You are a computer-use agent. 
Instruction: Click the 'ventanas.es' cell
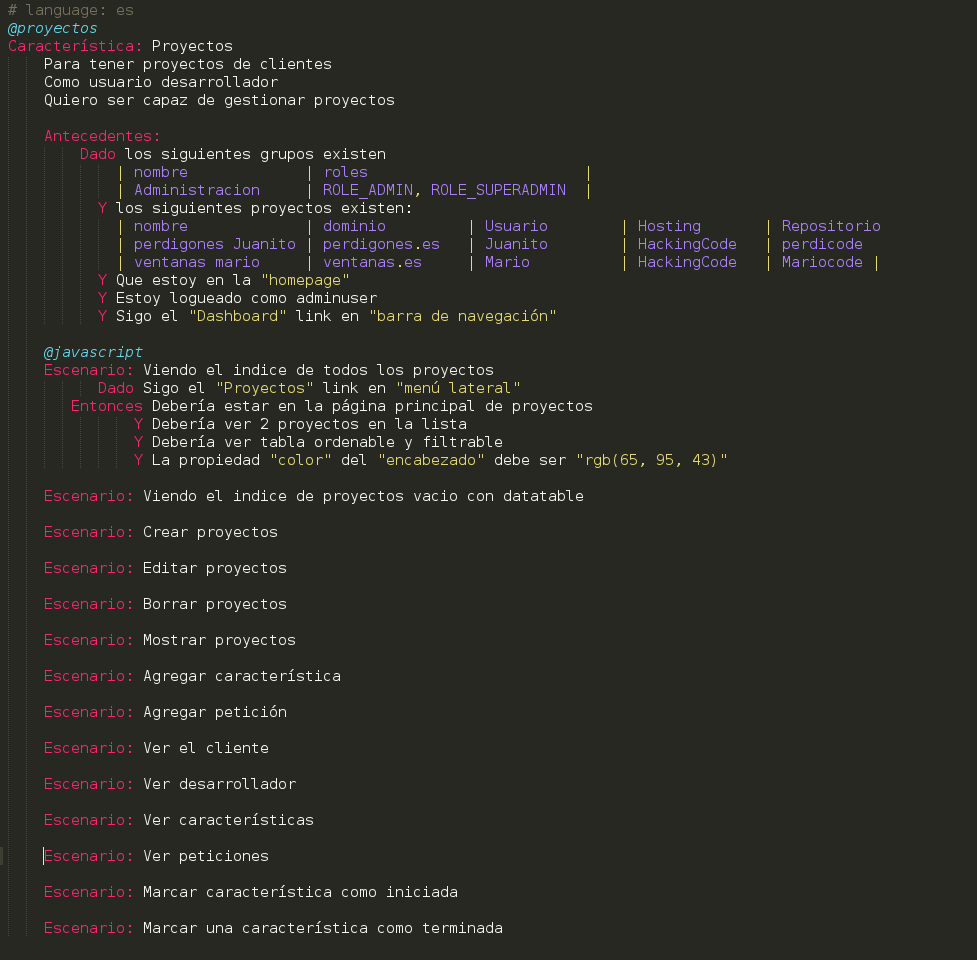pos(373,263)
